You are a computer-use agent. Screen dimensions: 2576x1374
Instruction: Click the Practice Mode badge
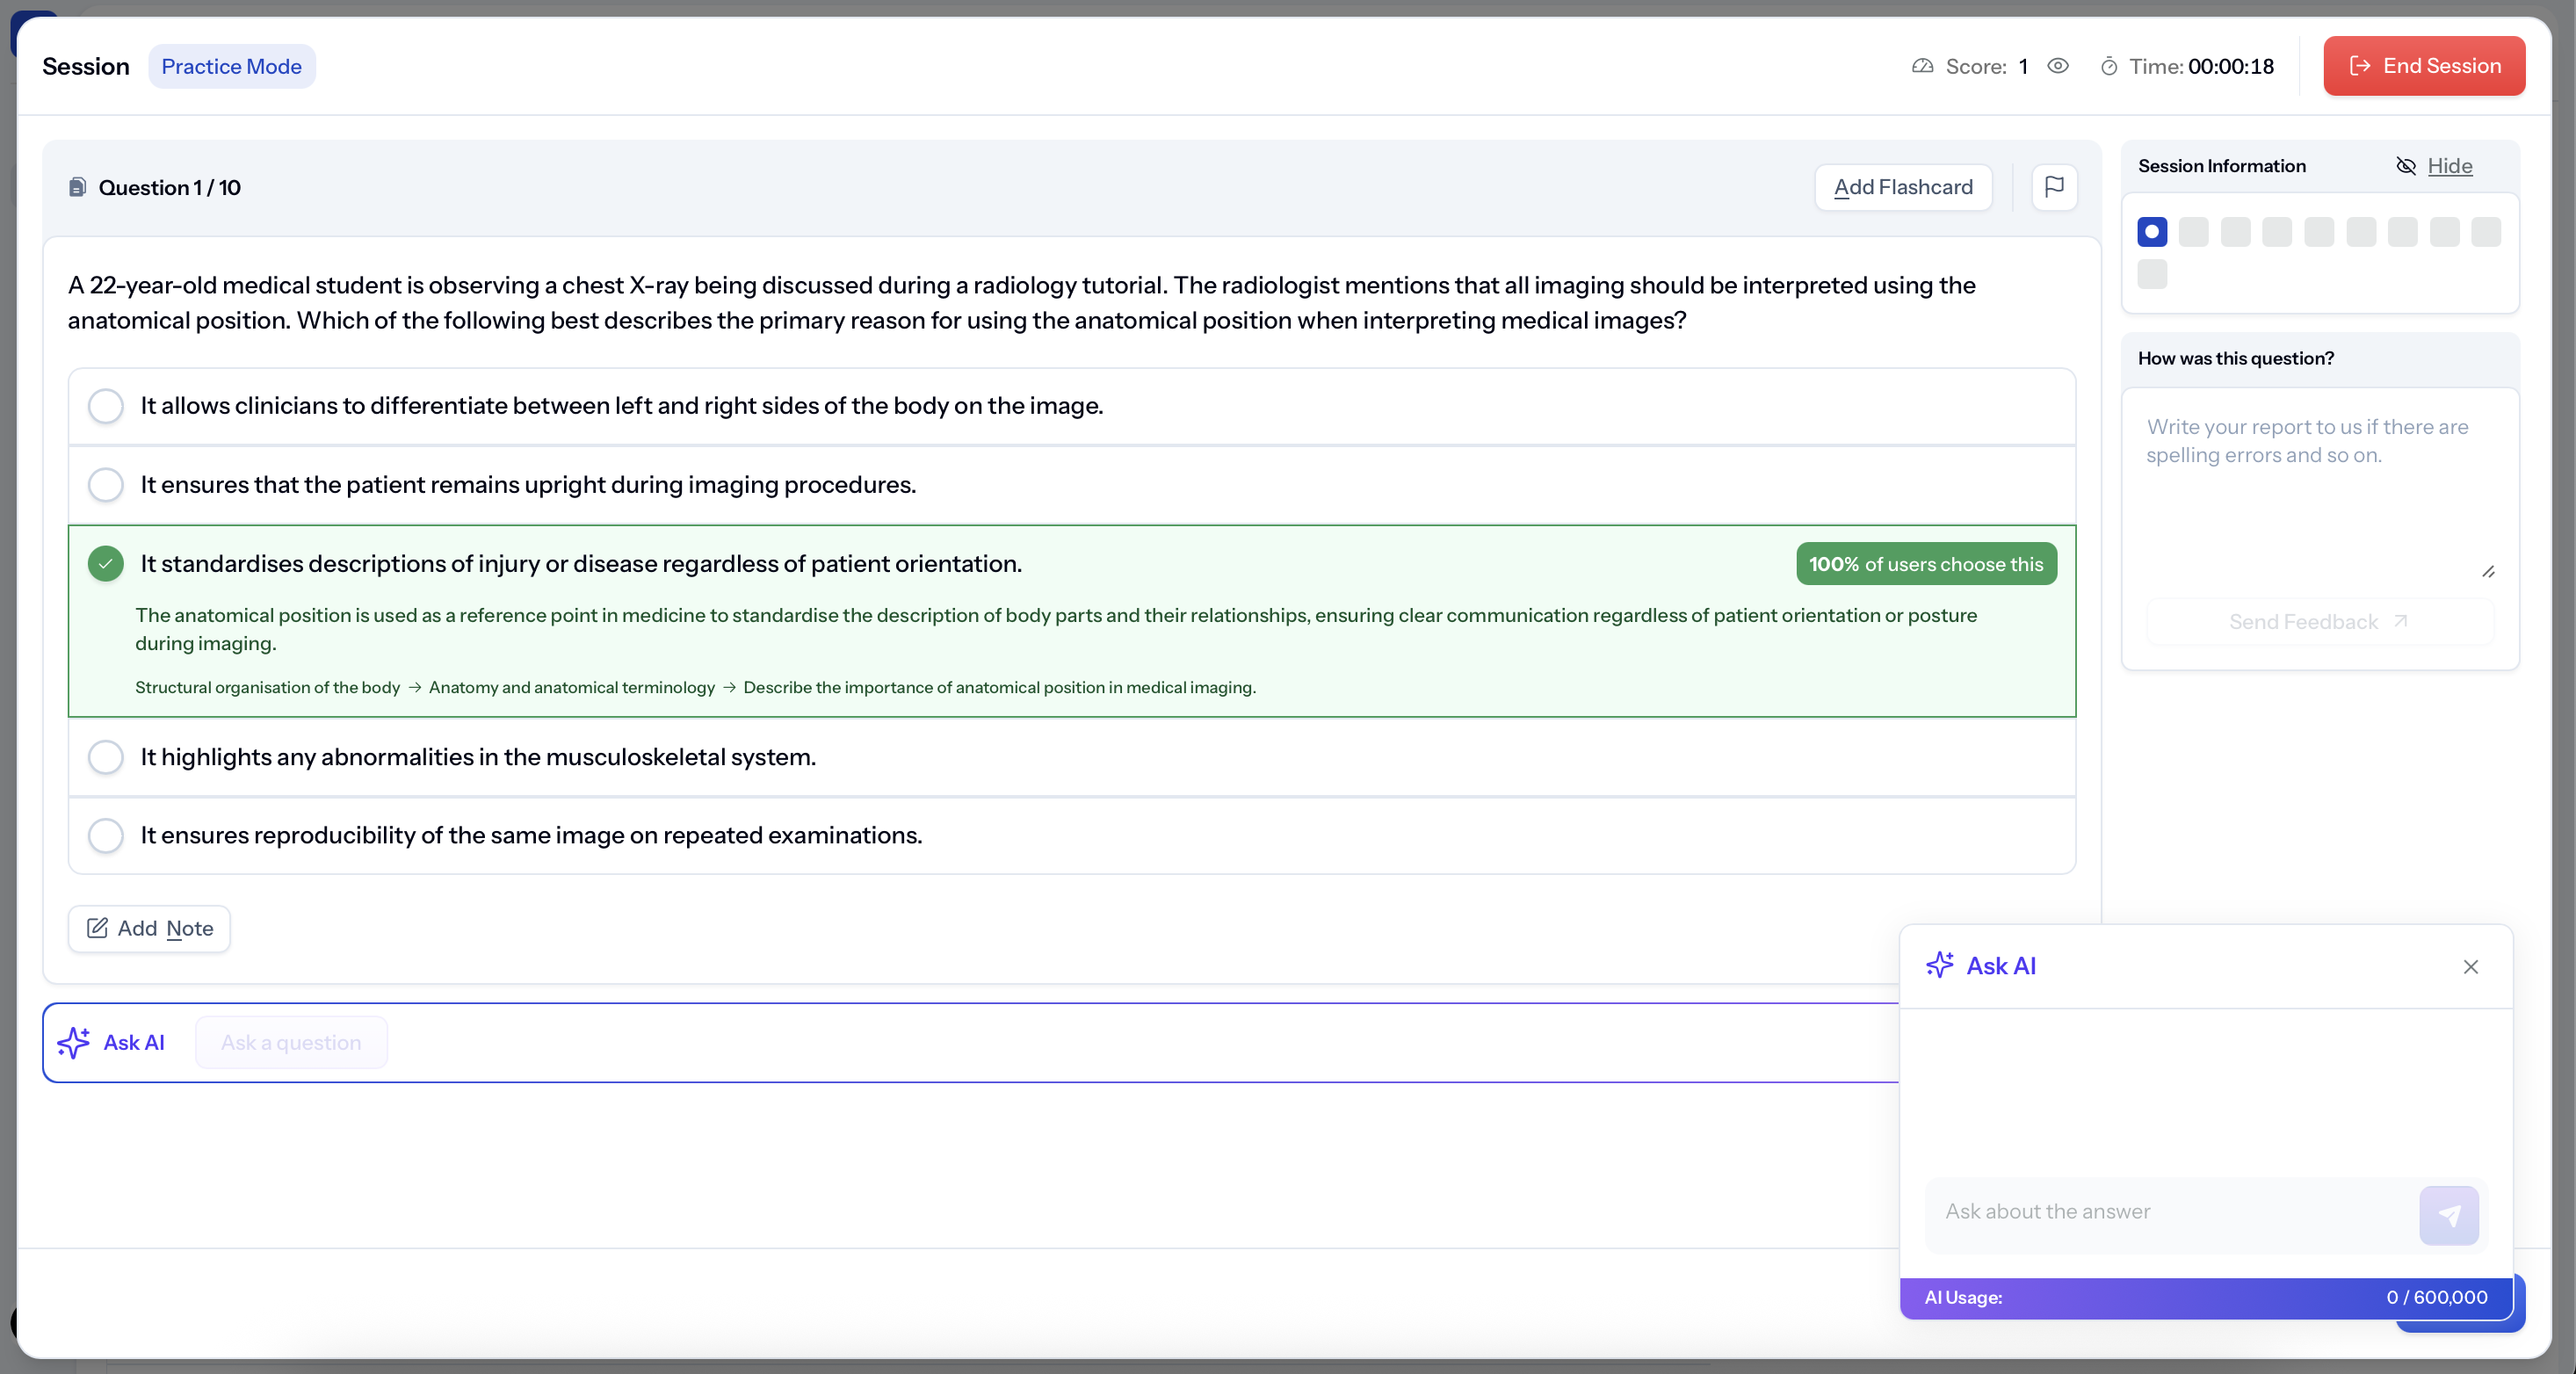(231, 66)
